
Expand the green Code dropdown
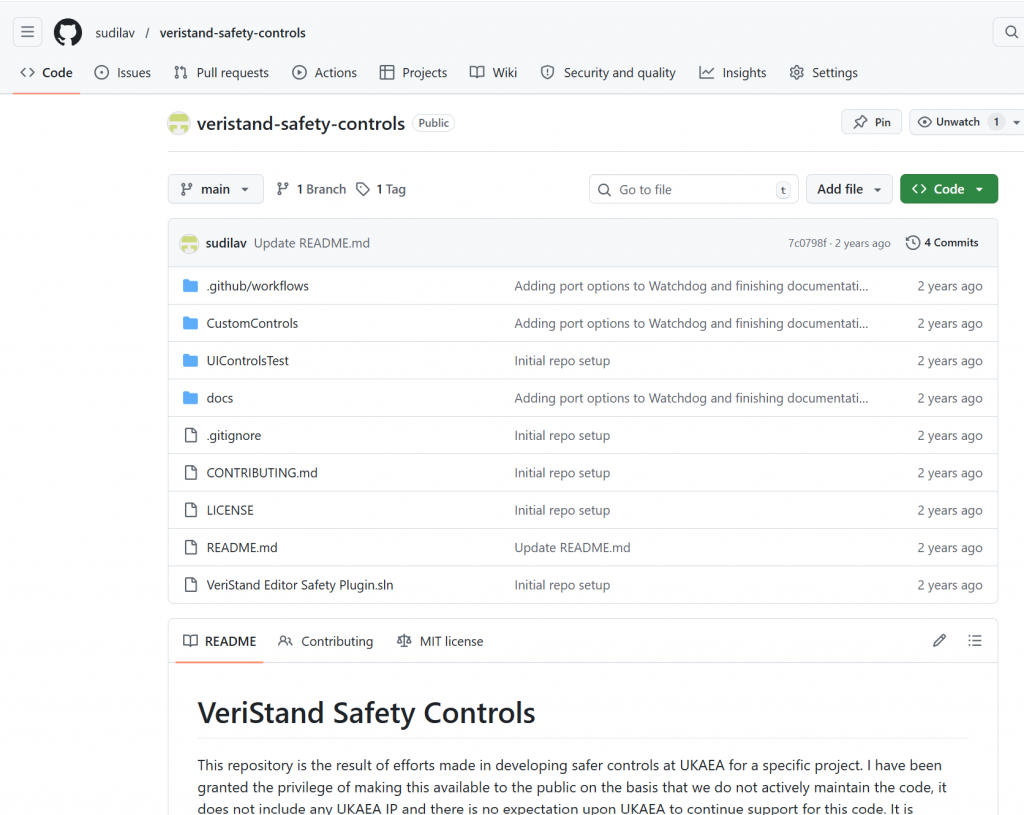click(948, 189)
